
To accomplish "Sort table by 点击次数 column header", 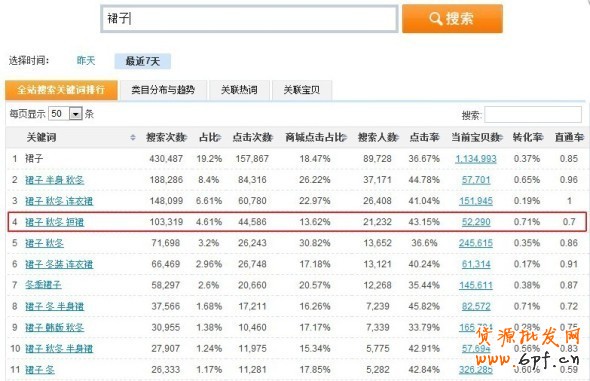I will pos(252,138).
